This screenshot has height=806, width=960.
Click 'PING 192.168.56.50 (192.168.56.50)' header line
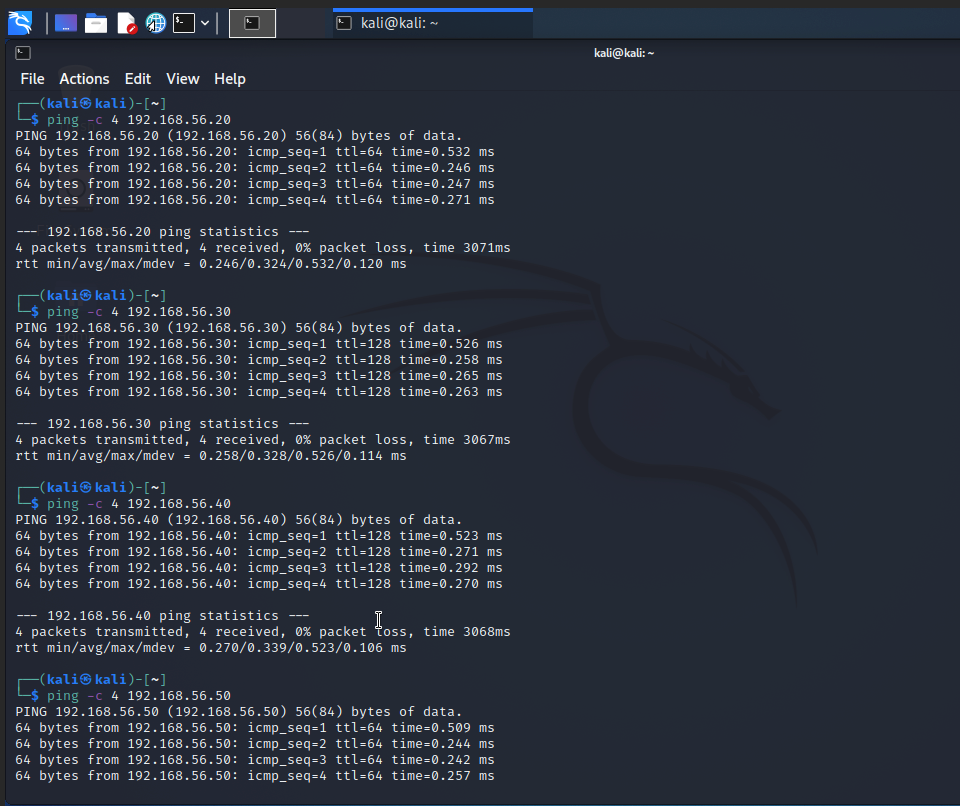(x=239, y=712)
